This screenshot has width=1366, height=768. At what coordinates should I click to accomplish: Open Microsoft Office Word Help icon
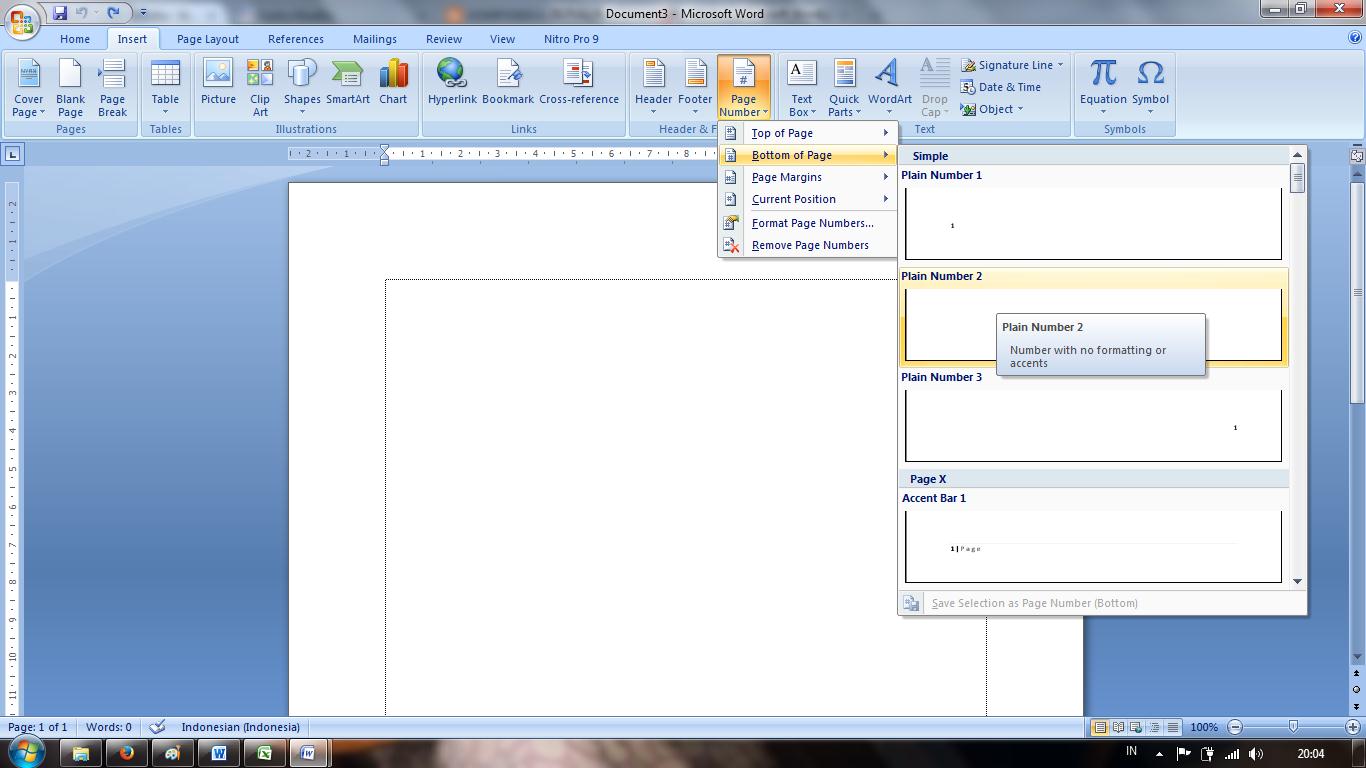click(1355, 39)
